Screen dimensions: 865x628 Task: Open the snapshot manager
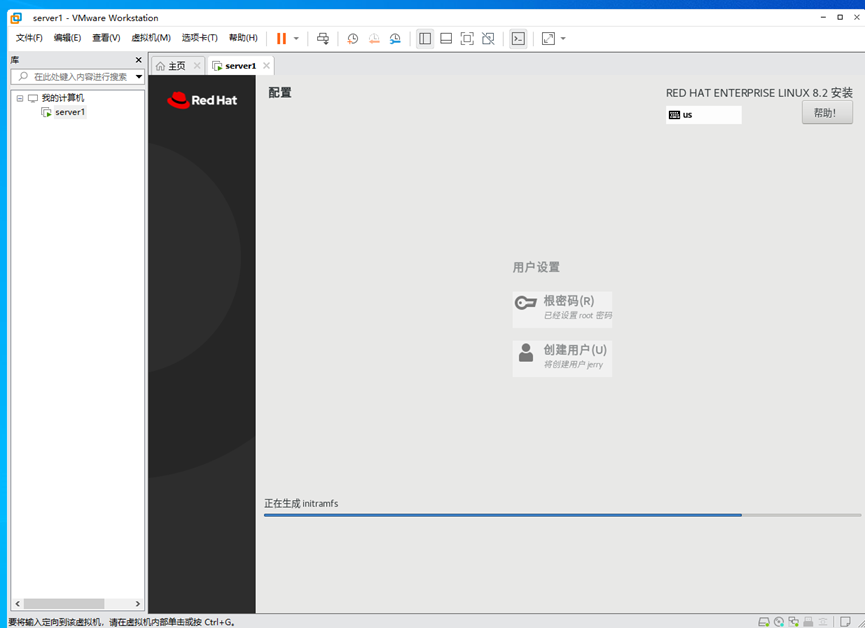[395, 39]
